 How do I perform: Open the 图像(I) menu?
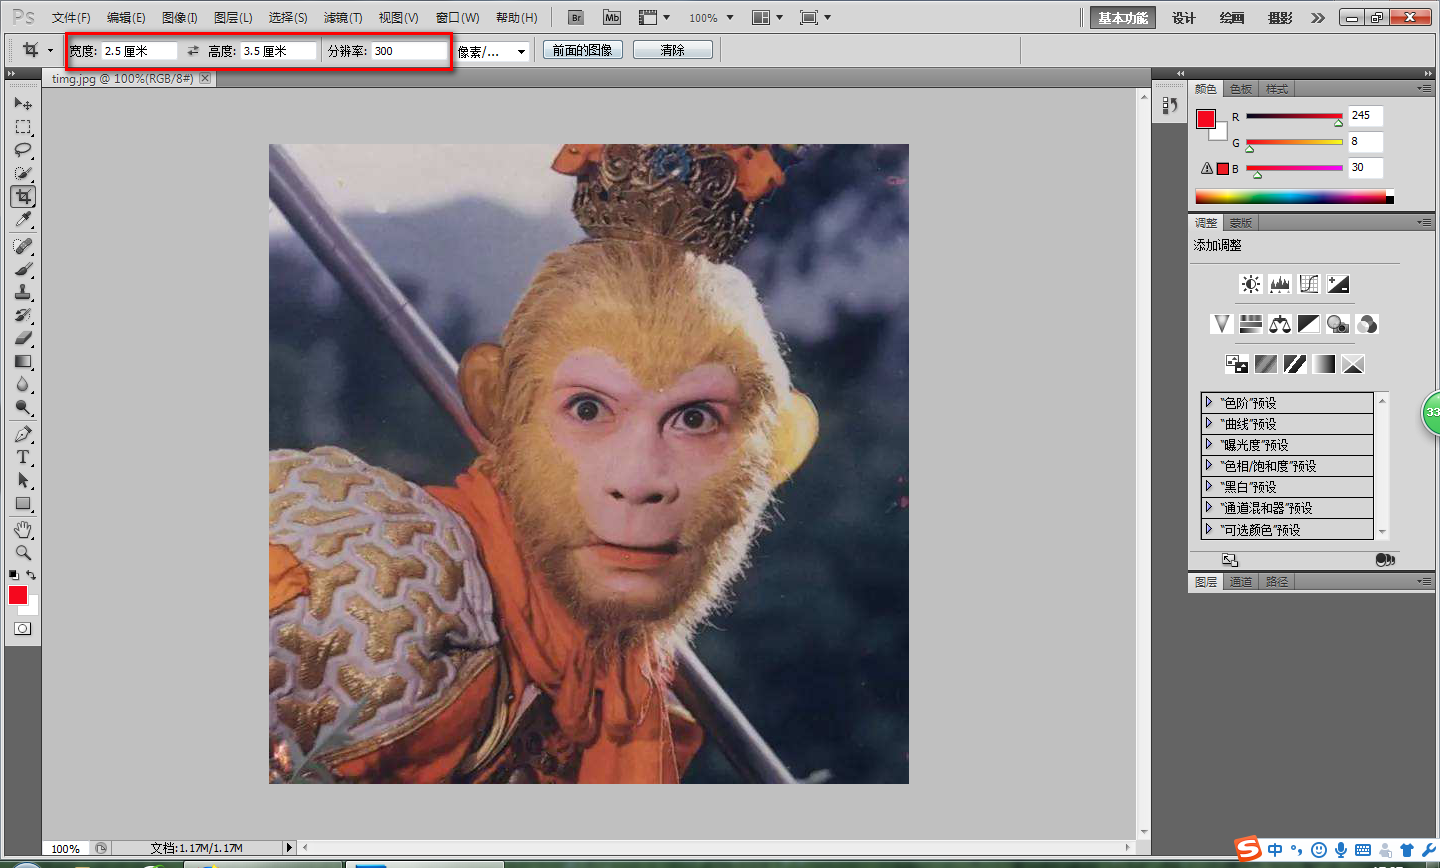(x=180, y=18)
